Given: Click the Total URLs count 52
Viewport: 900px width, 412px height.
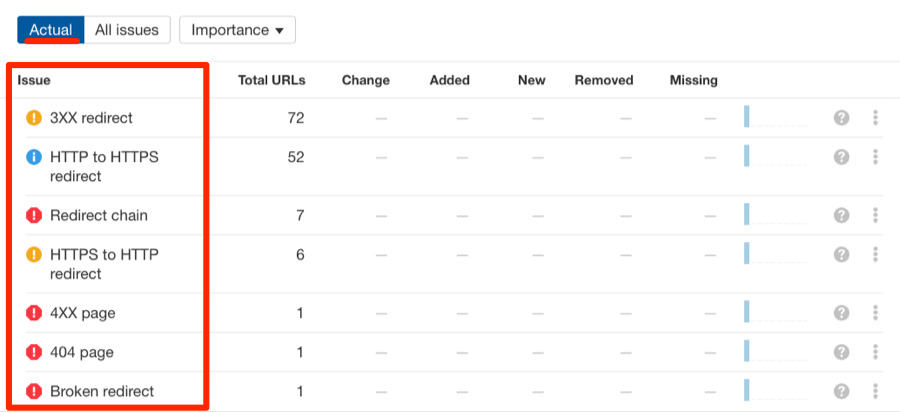Looking at the screenshot, I should pos(295,157).
